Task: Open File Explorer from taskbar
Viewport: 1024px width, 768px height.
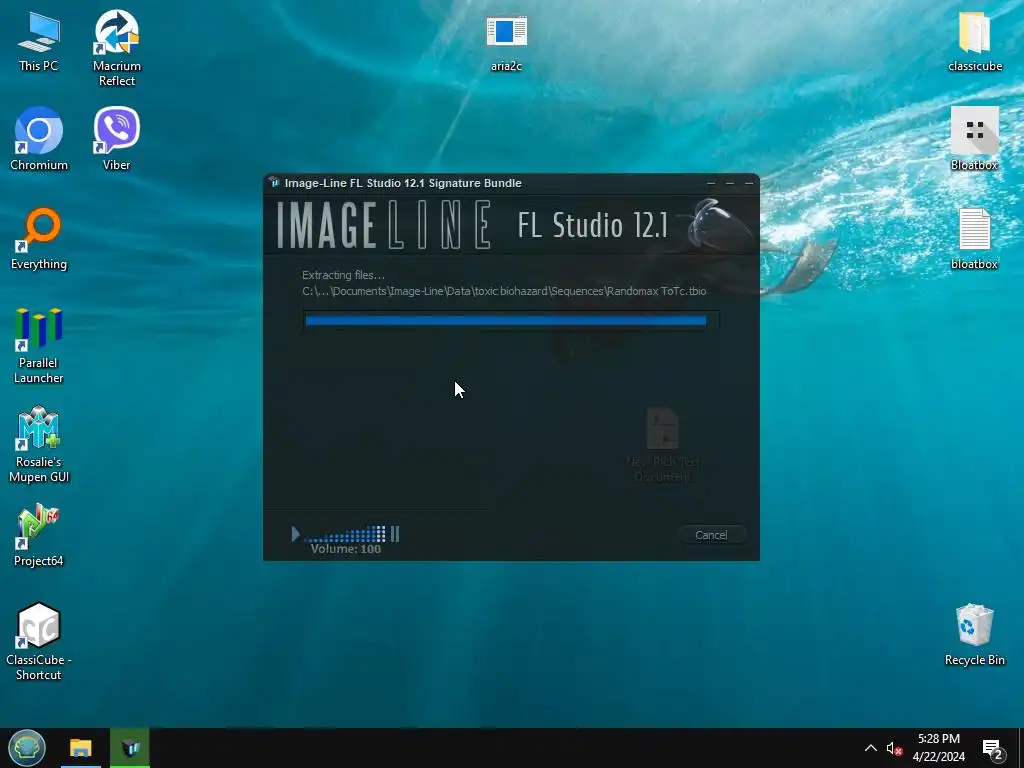Action: click(x=81, y=748)
